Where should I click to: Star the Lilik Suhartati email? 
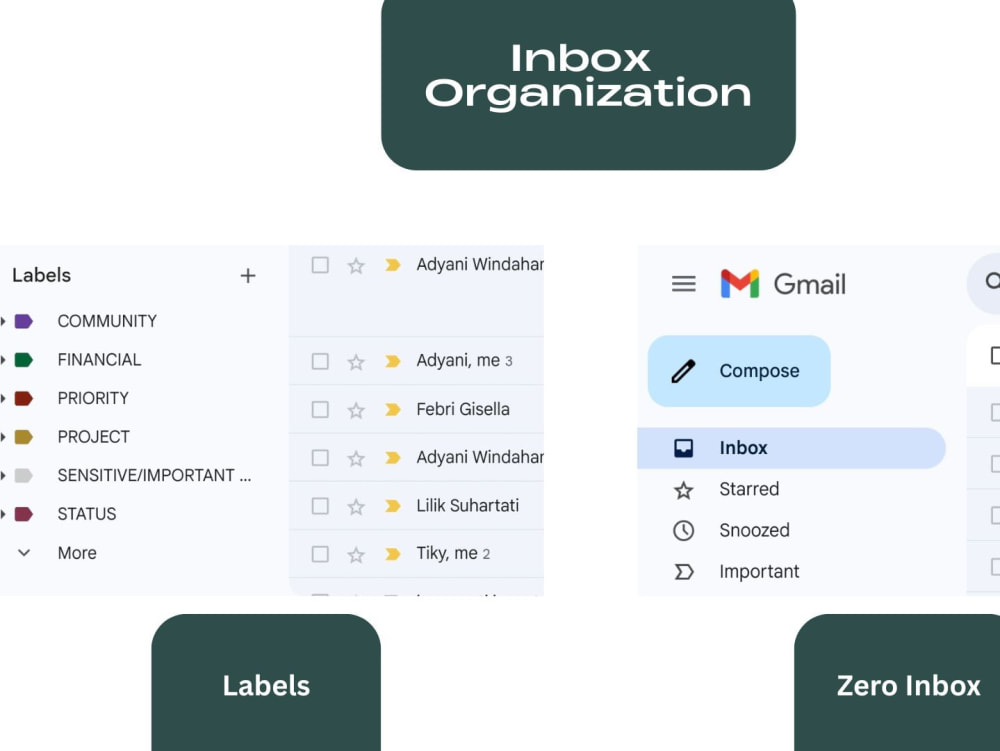click(x=356, y=507)
